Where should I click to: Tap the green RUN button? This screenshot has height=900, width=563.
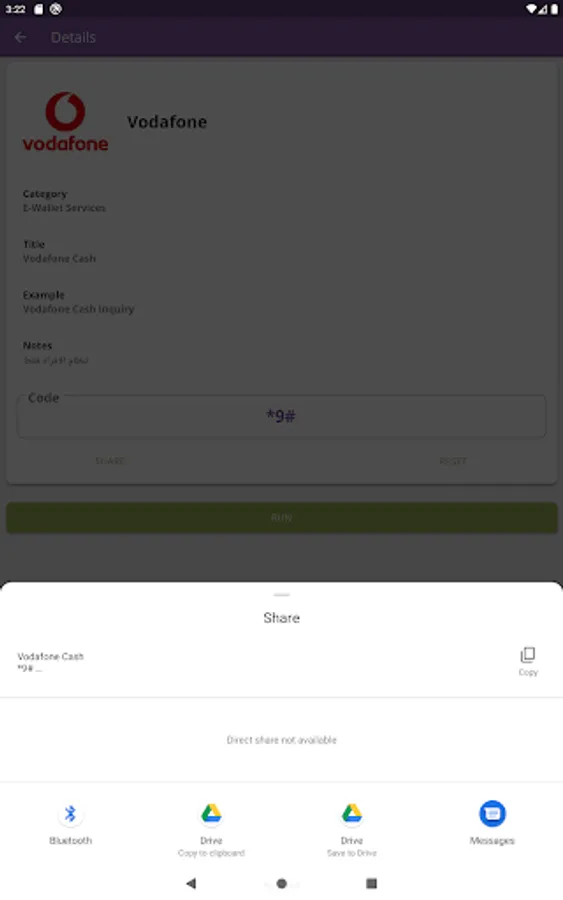point(281,518)
